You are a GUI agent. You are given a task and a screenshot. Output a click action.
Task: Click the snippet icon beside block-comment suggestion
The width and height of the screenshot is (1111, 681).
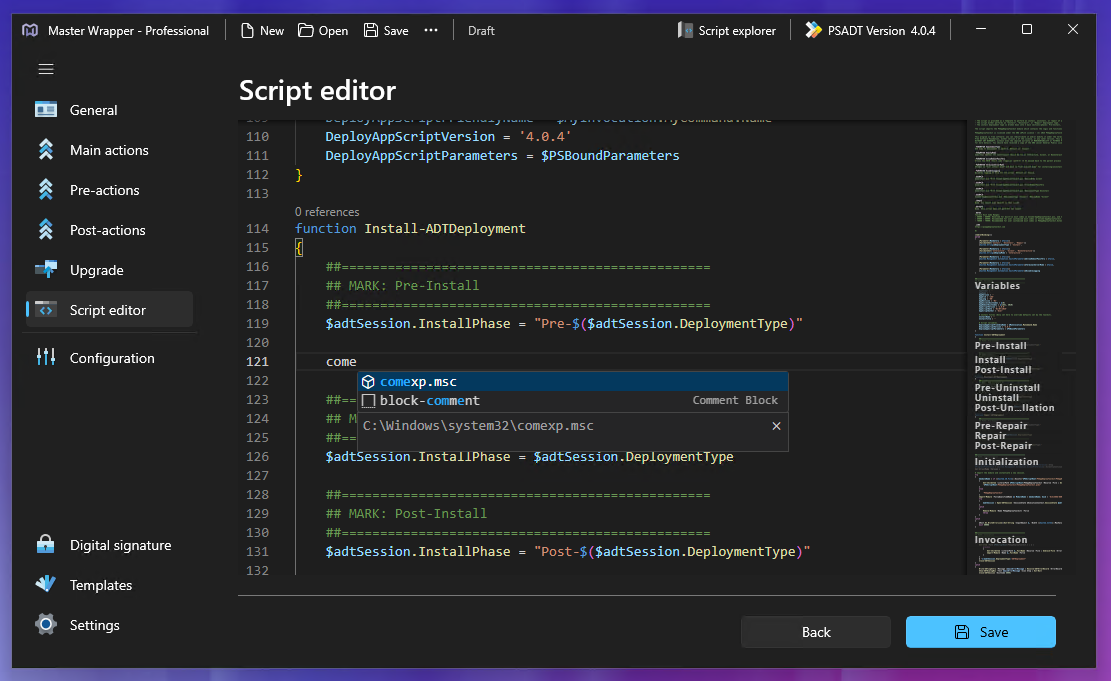coord(368,400)
